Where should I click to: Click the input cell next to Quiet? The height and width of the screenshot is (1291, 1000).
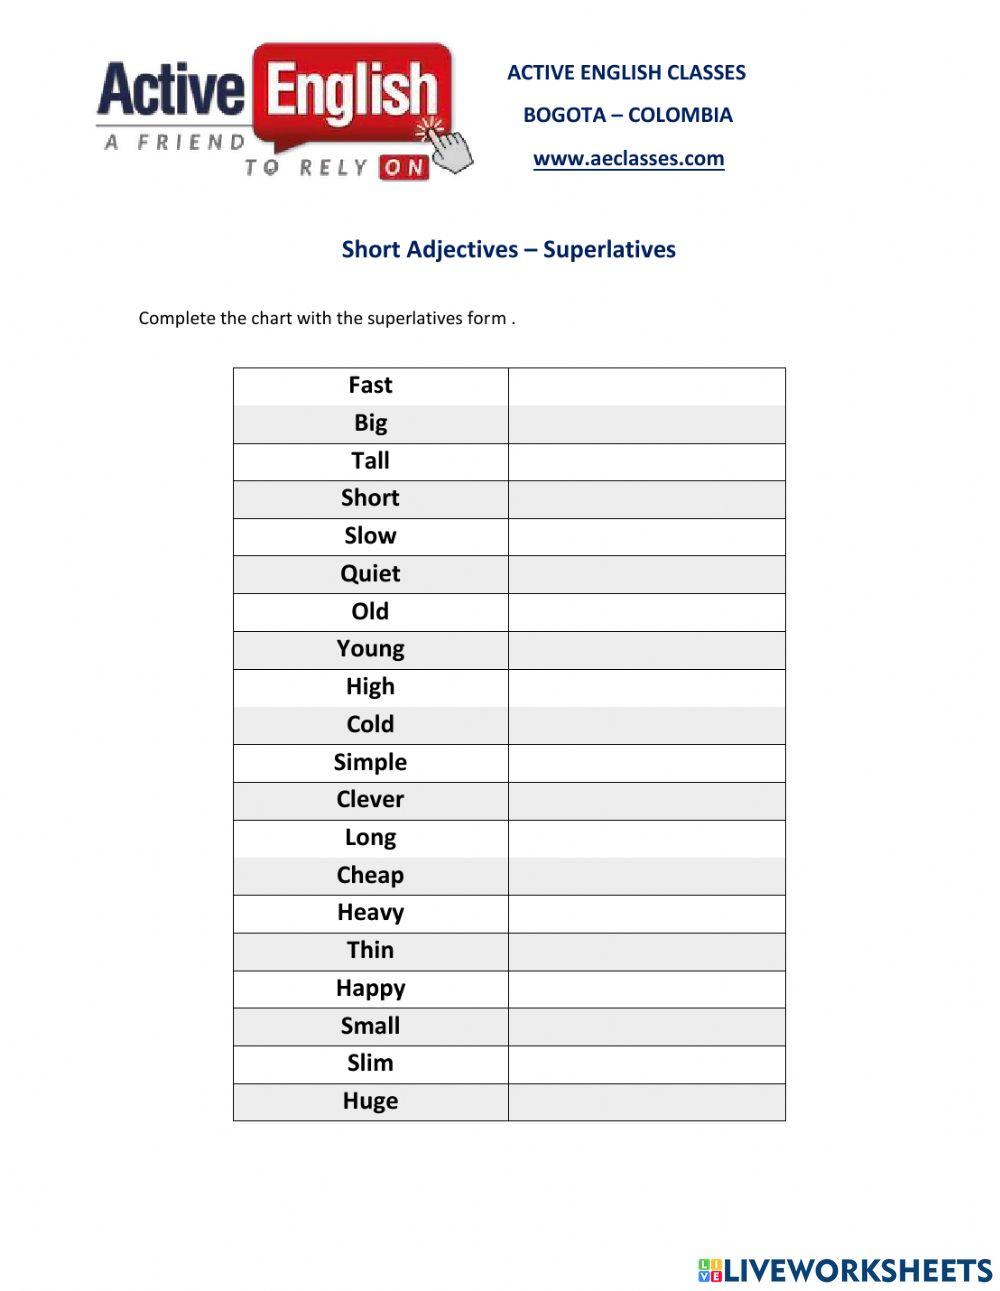click(x=646, y=575)
